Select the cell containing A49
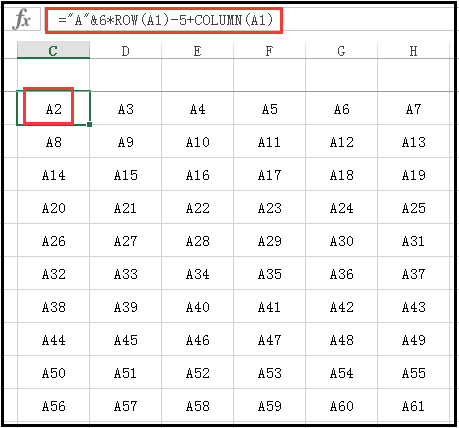The image size is (459, 428). (413, 339)
